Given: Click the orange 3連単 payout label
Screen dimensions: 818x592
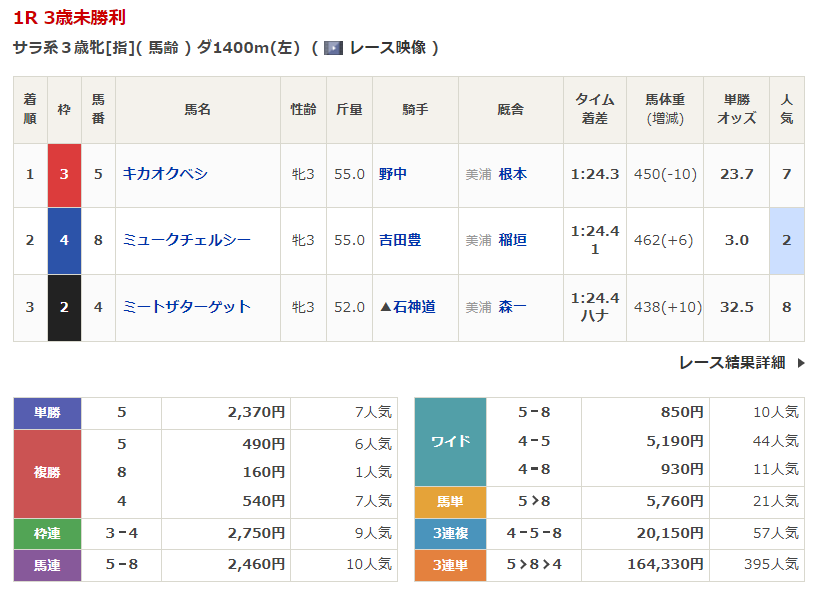Looking at the screenshot, I should pos(450,565).
